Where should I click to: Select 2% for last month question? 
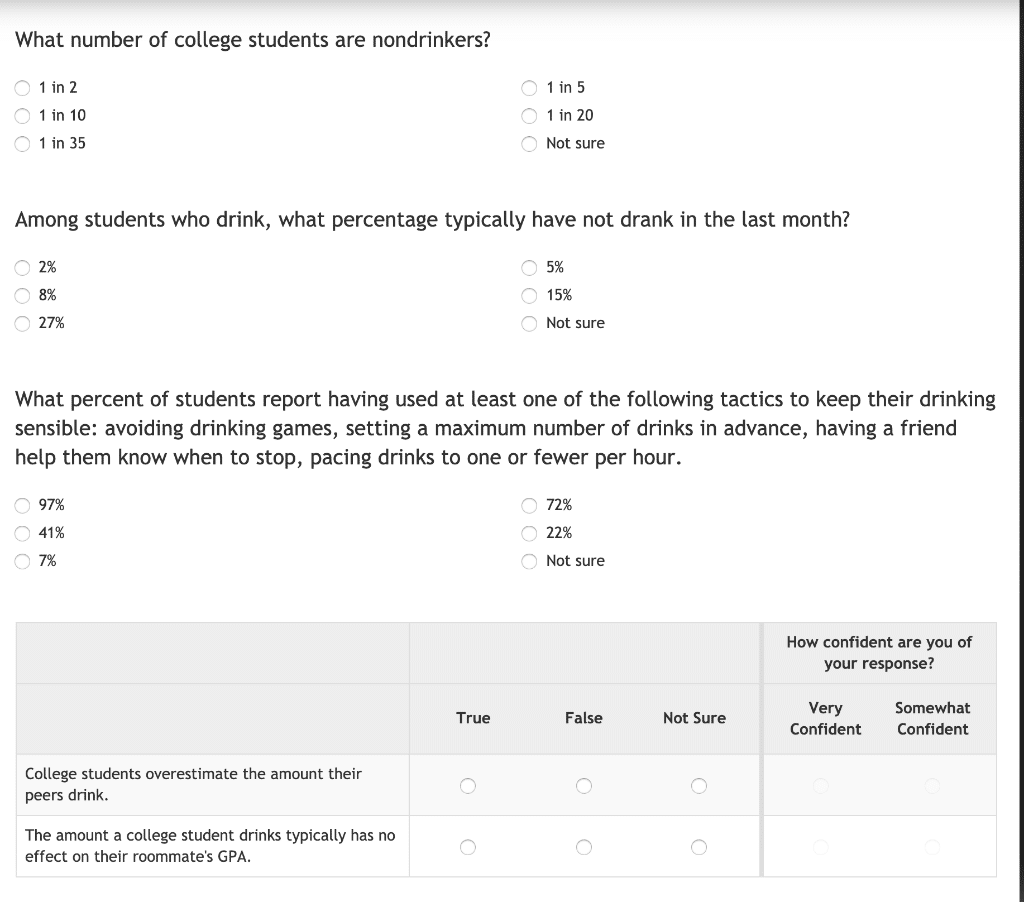22,268
